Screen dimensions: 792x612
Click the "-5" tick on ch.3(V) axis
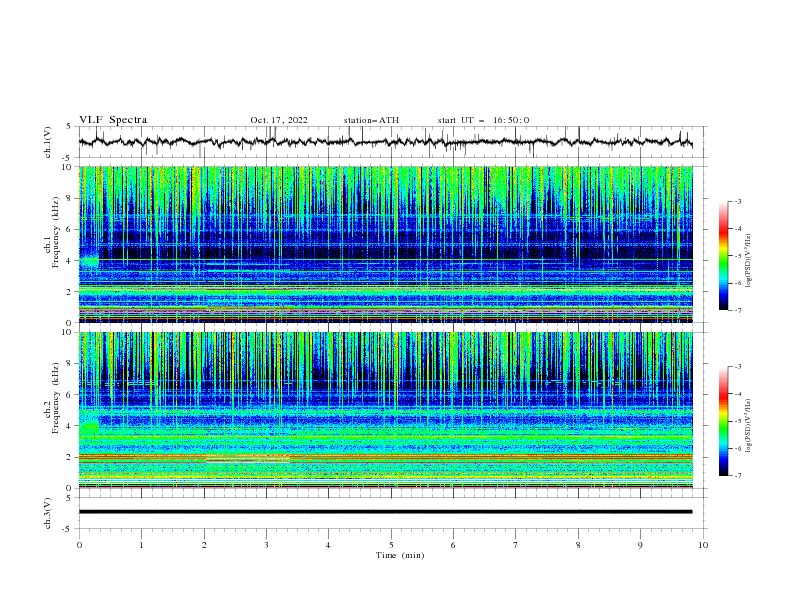tap(68, 529)
